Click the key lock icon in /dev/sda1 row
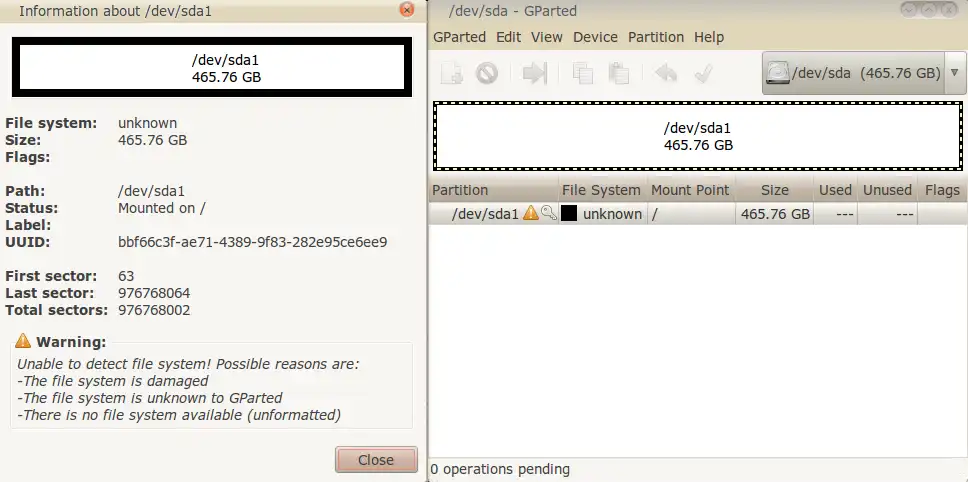This screenshot has width=968, height=482. pos(549,214)
